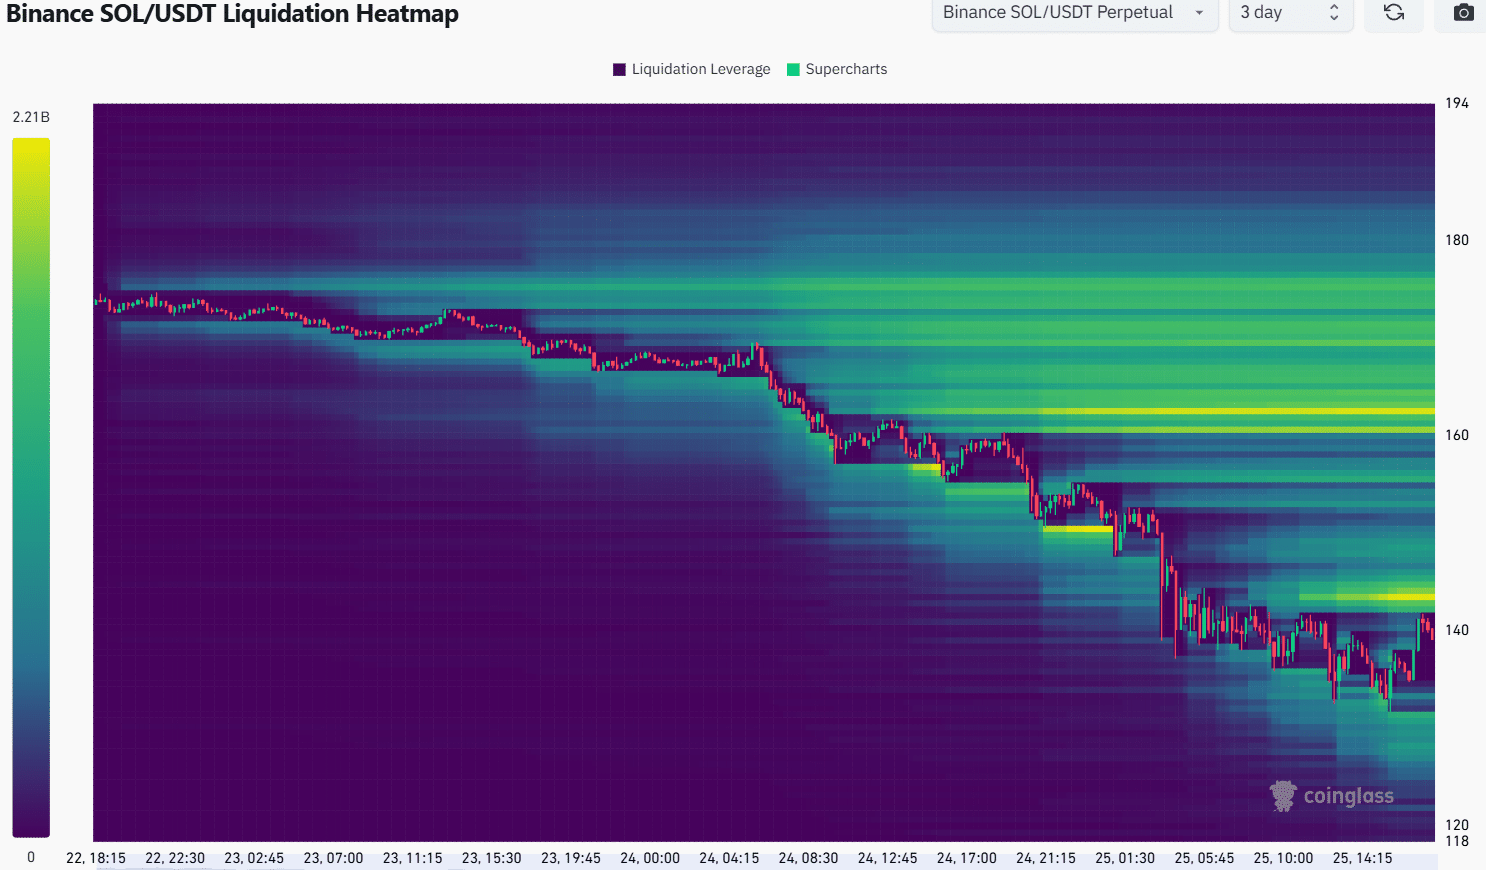Toggle the Liquidation Leverage legend series
This screenshot has height=870, width=1486.
pos(692,69)
